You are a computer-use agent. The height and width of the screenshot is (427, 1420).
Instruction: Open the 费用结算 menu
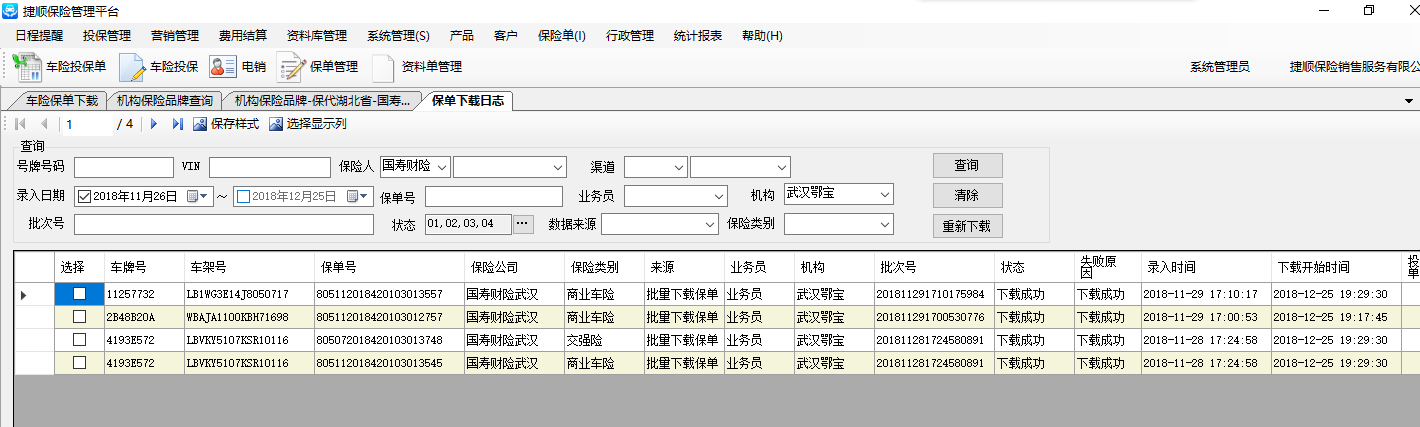tap(243, 36)
